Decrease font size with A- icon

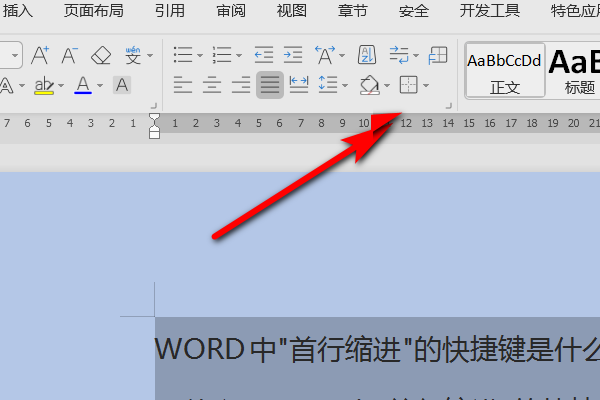[69, 56]
